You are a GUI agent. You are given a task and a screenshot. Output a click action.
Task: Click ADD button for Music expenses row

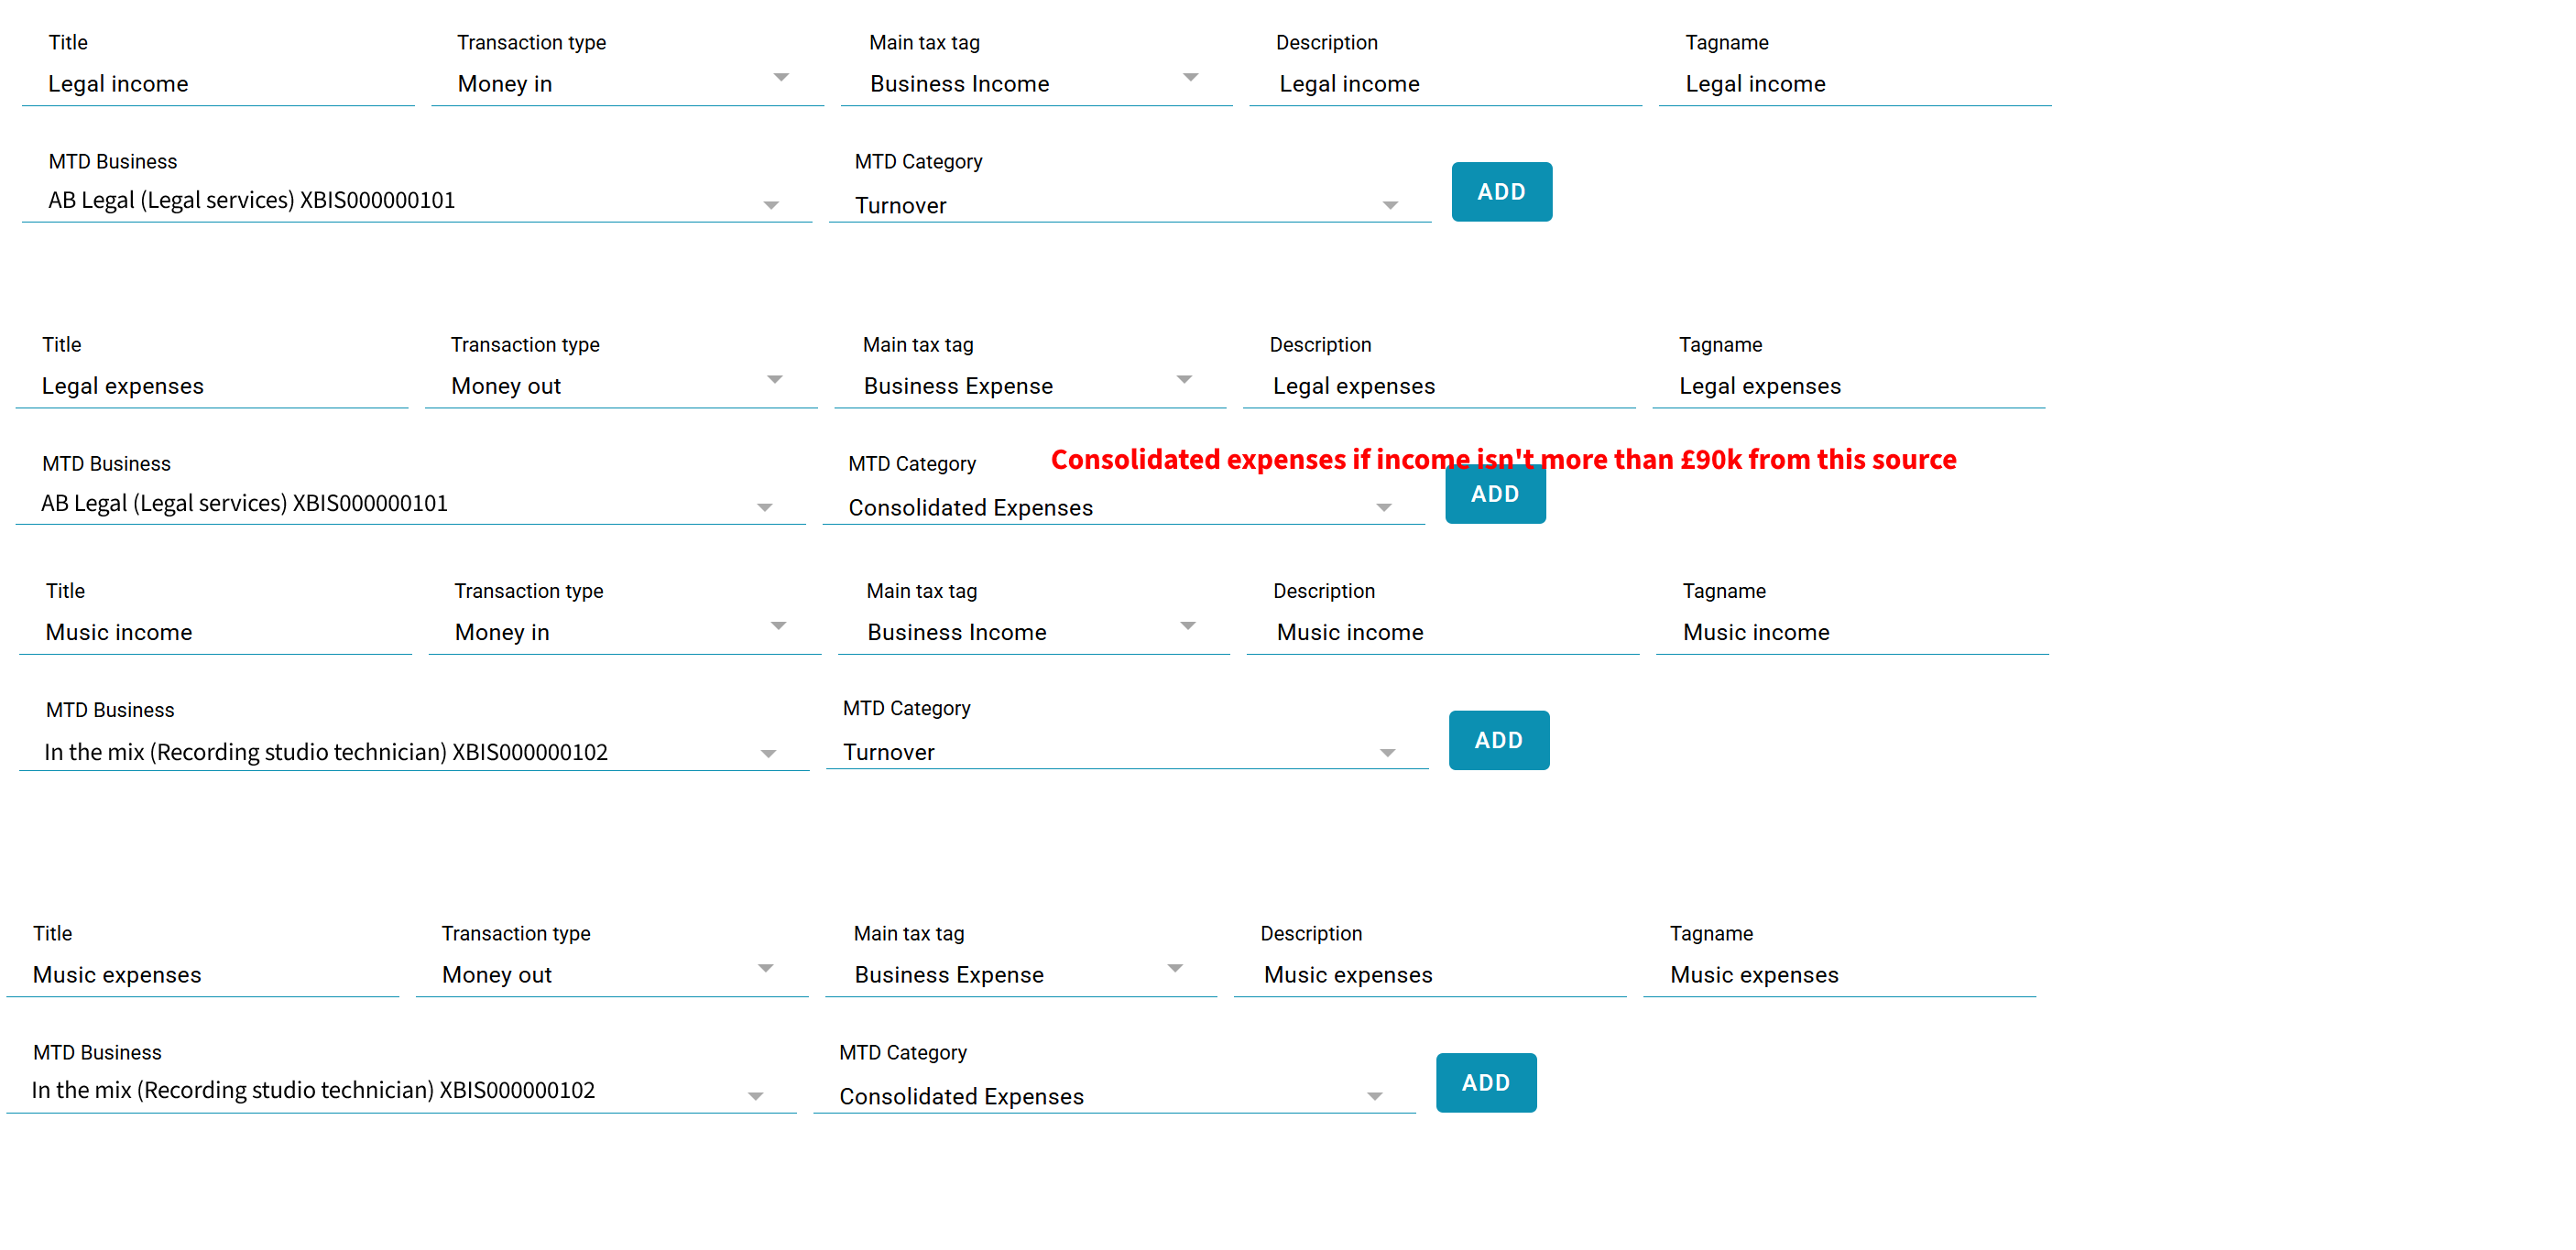(1486, 1083)
